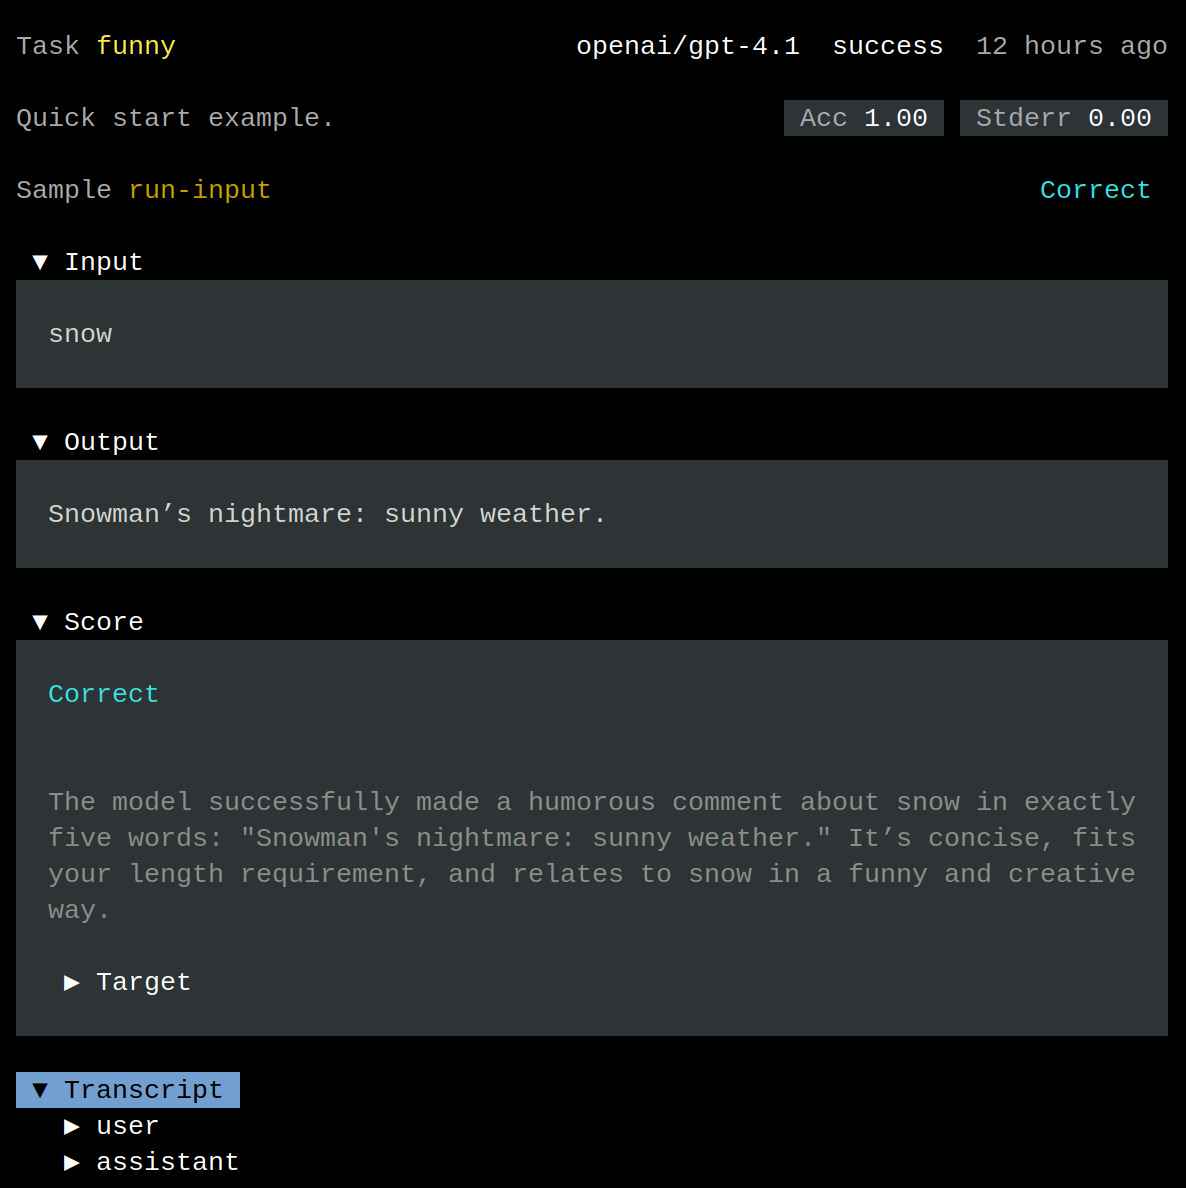This screenshot has height=1188, width=1186.
Task: Click the Snowman's nightmare output text
Action: click(x=327, y=514)
